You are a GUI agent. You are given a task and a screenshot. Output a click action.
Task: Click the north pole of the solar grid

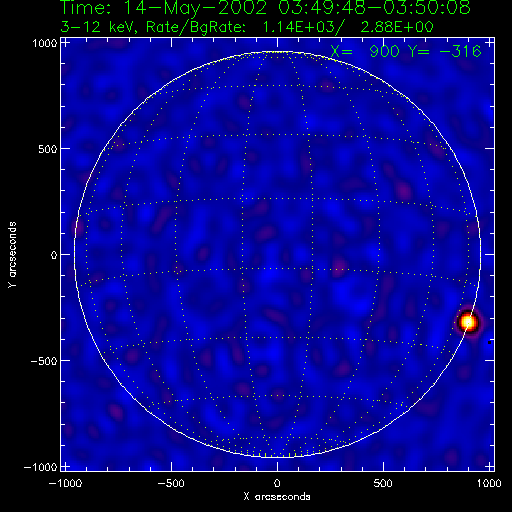tap(277, 52)
